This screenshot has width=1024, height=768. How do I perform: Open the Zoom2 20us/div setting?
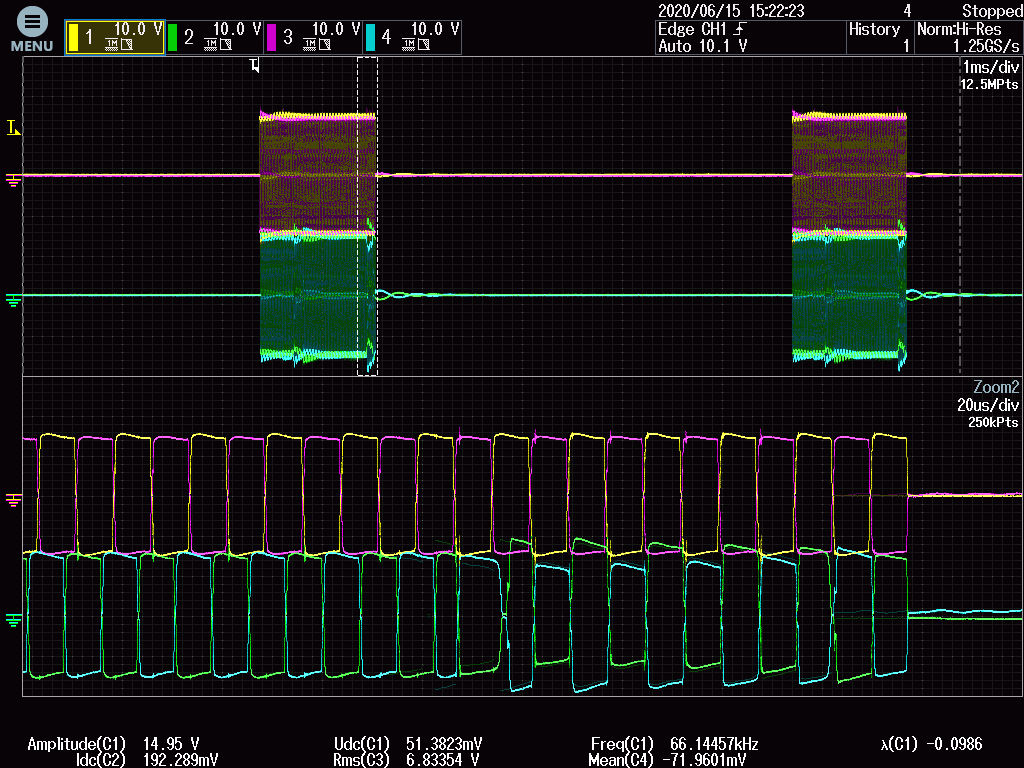point(986,405)
